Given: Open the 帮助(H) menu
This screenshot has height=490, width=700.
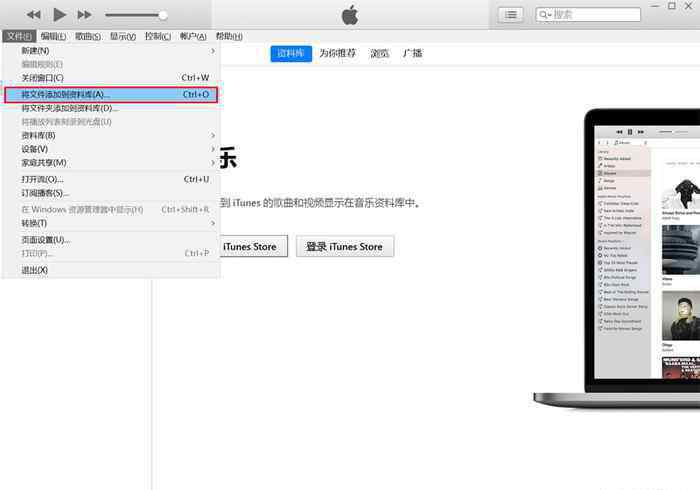Looking at the screenshot, I should pos(229,36).
